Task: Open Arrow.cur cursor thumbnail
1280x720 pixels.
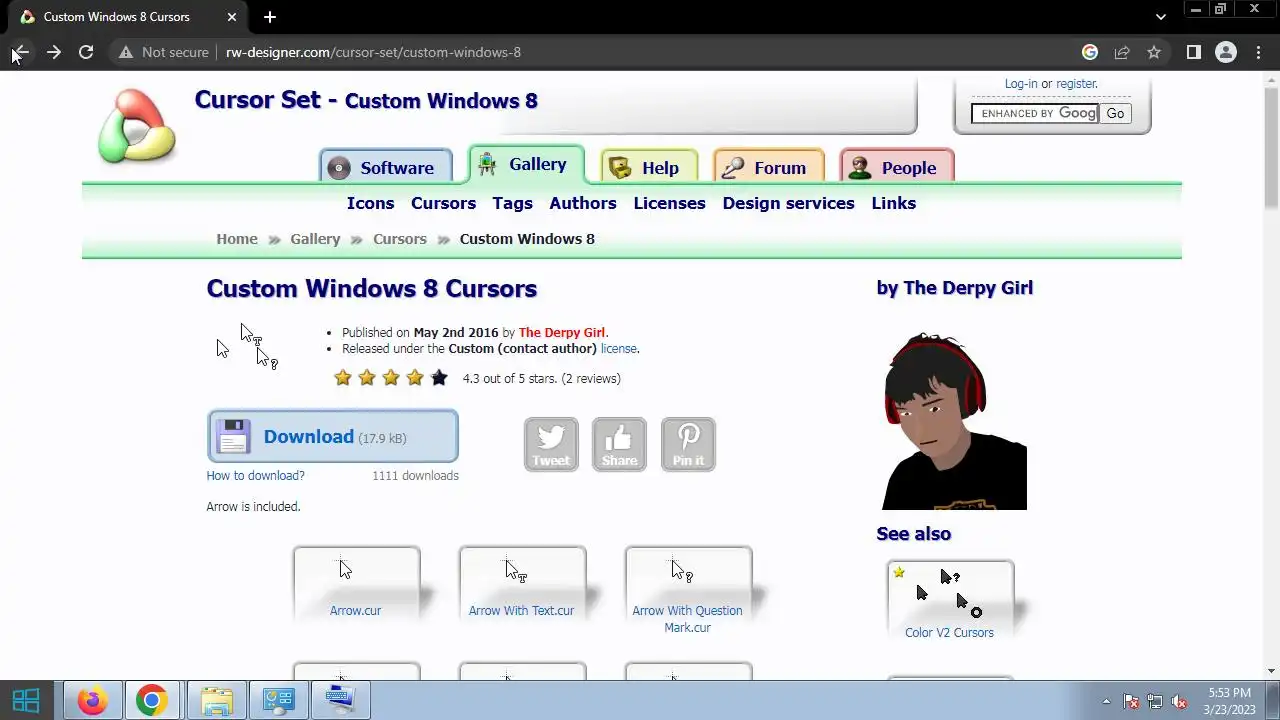Action: click(x=356, y=585)
